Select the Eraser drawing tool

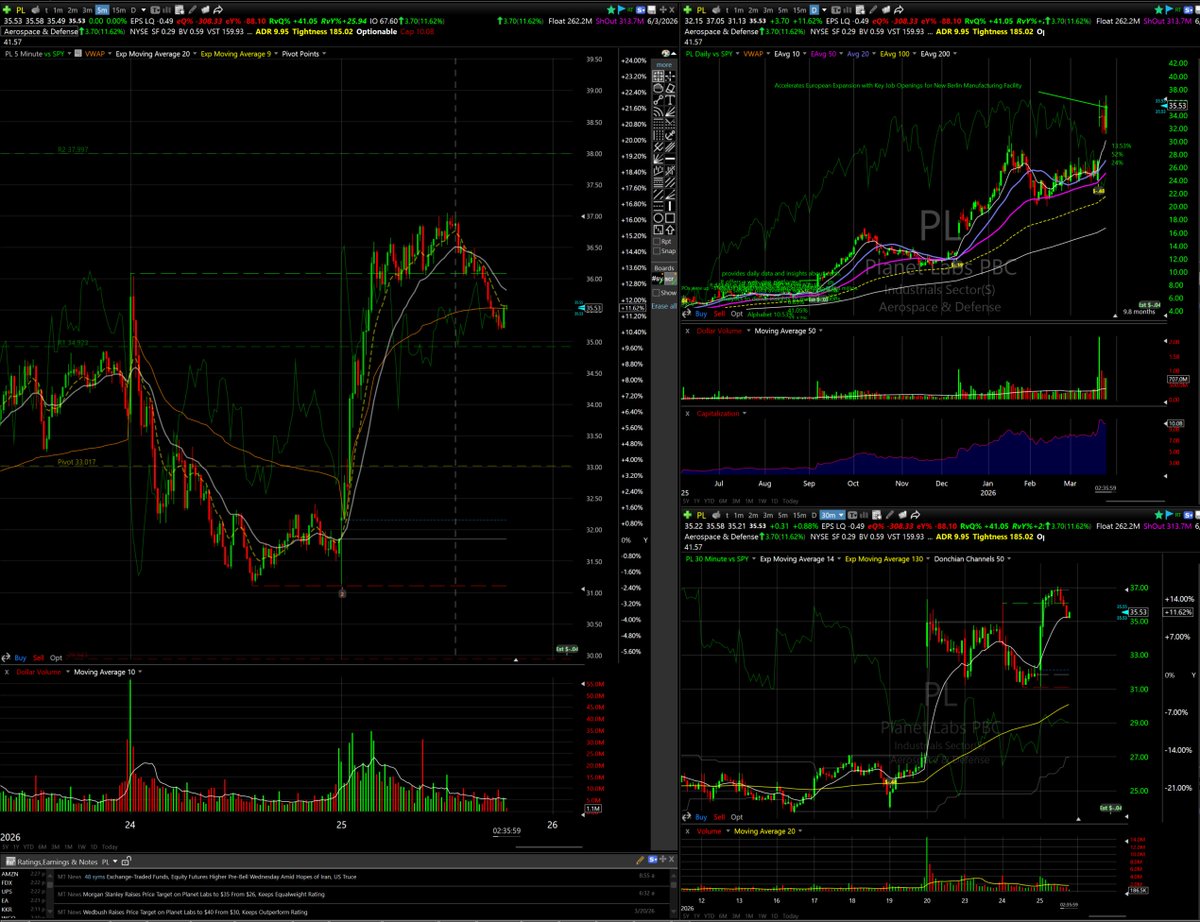pos(670,88)
